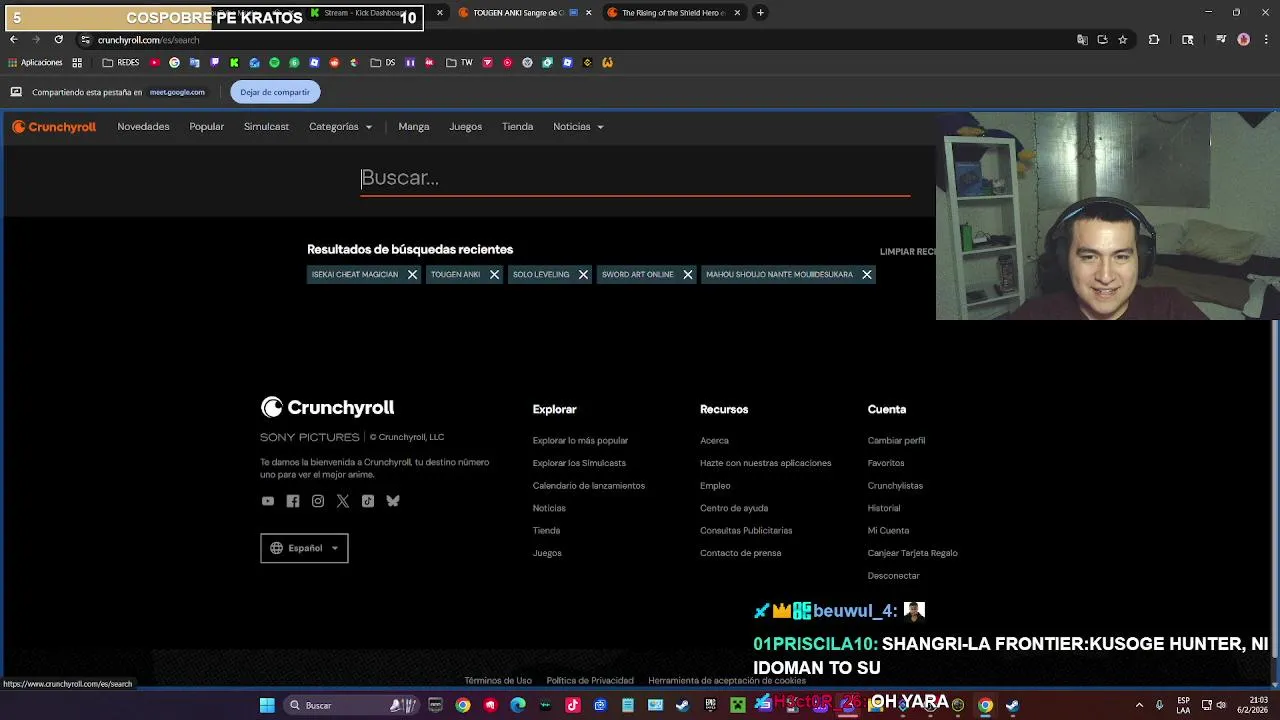1280x720 pixels.
Task: Show hidden system tray icons
Action: click(1139, 705)
